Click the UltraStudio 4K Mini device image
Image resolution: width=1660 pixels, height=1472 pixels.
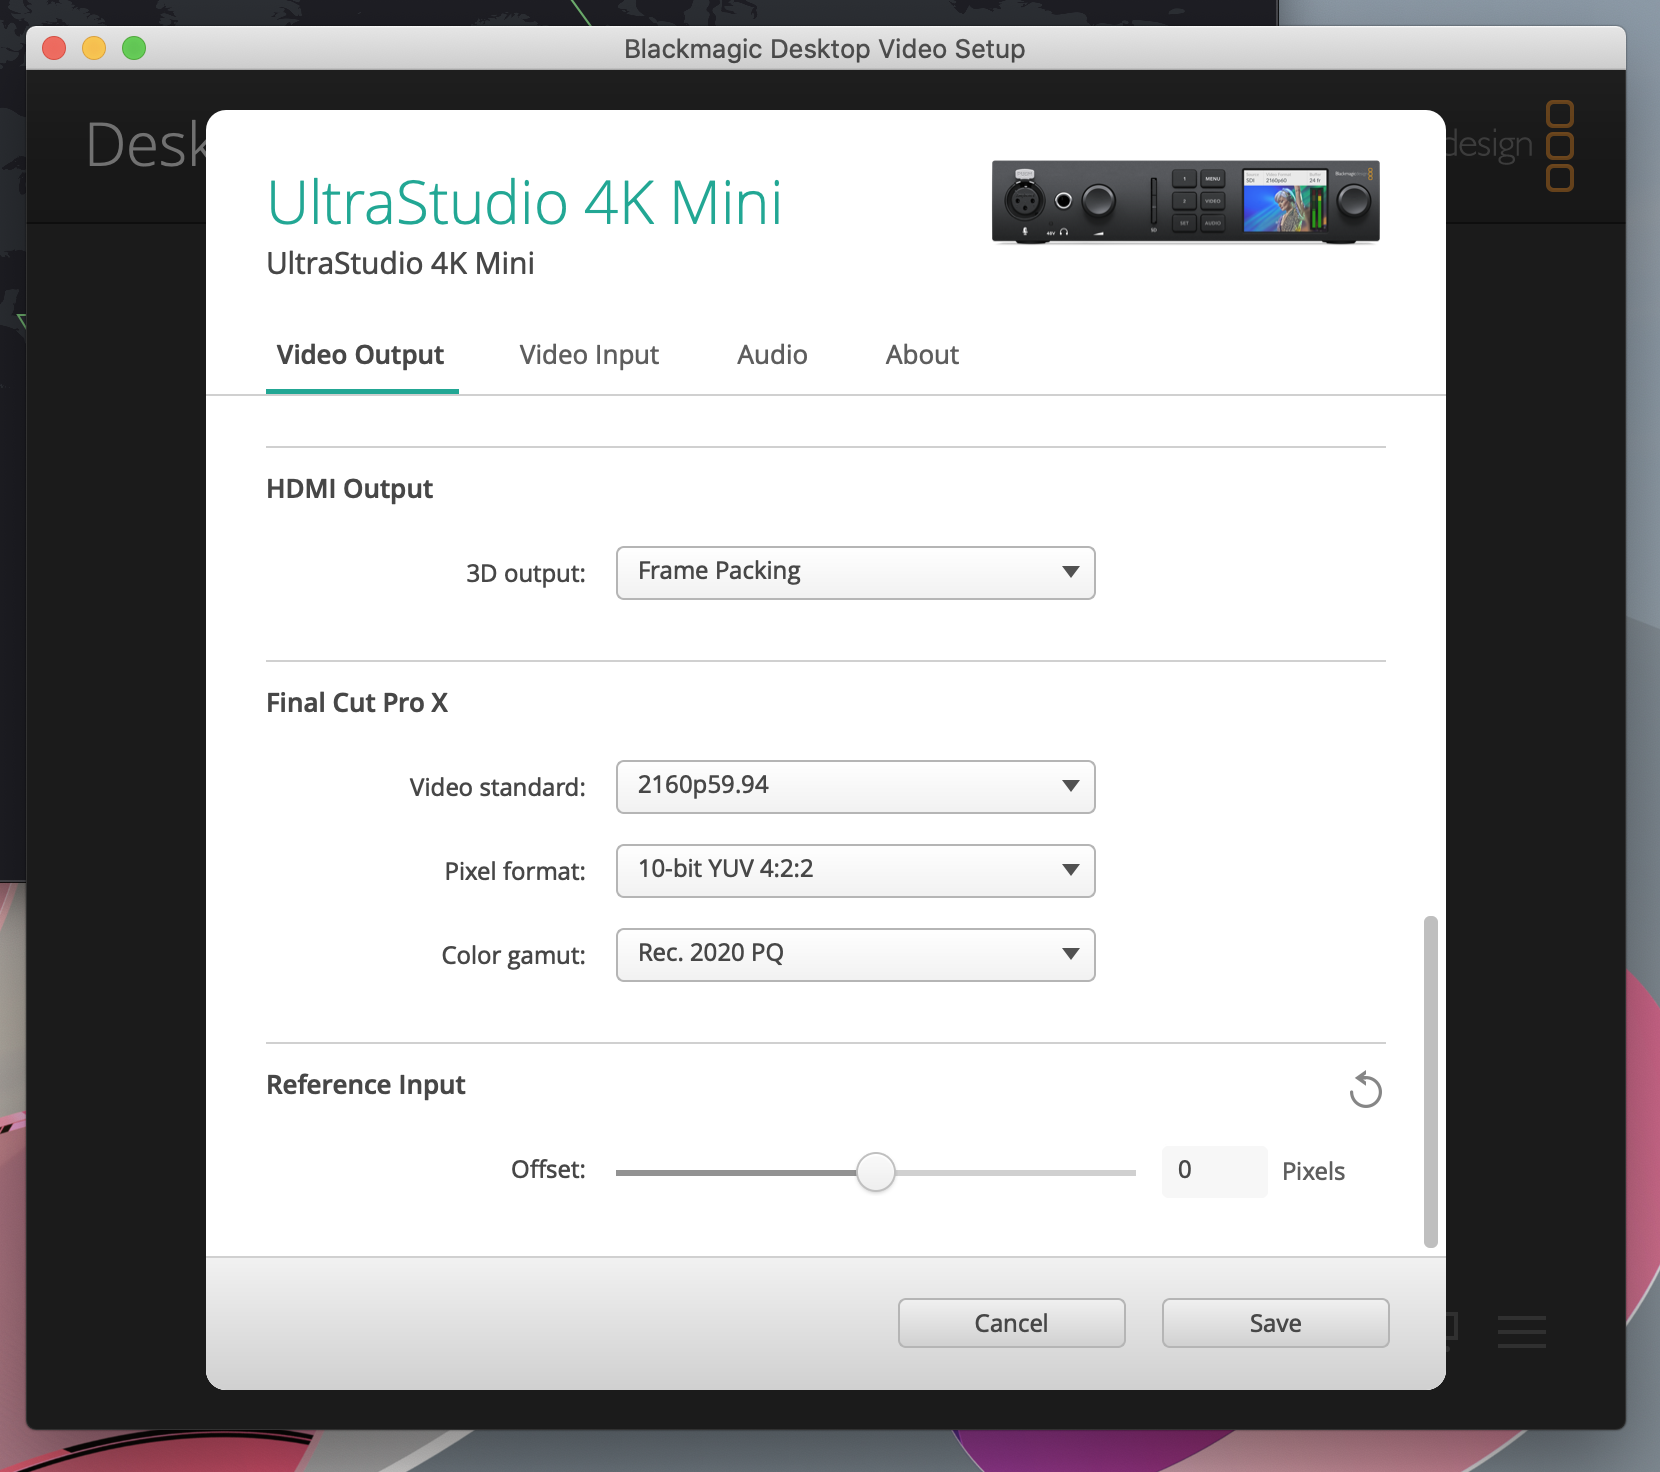[1185, 202]
